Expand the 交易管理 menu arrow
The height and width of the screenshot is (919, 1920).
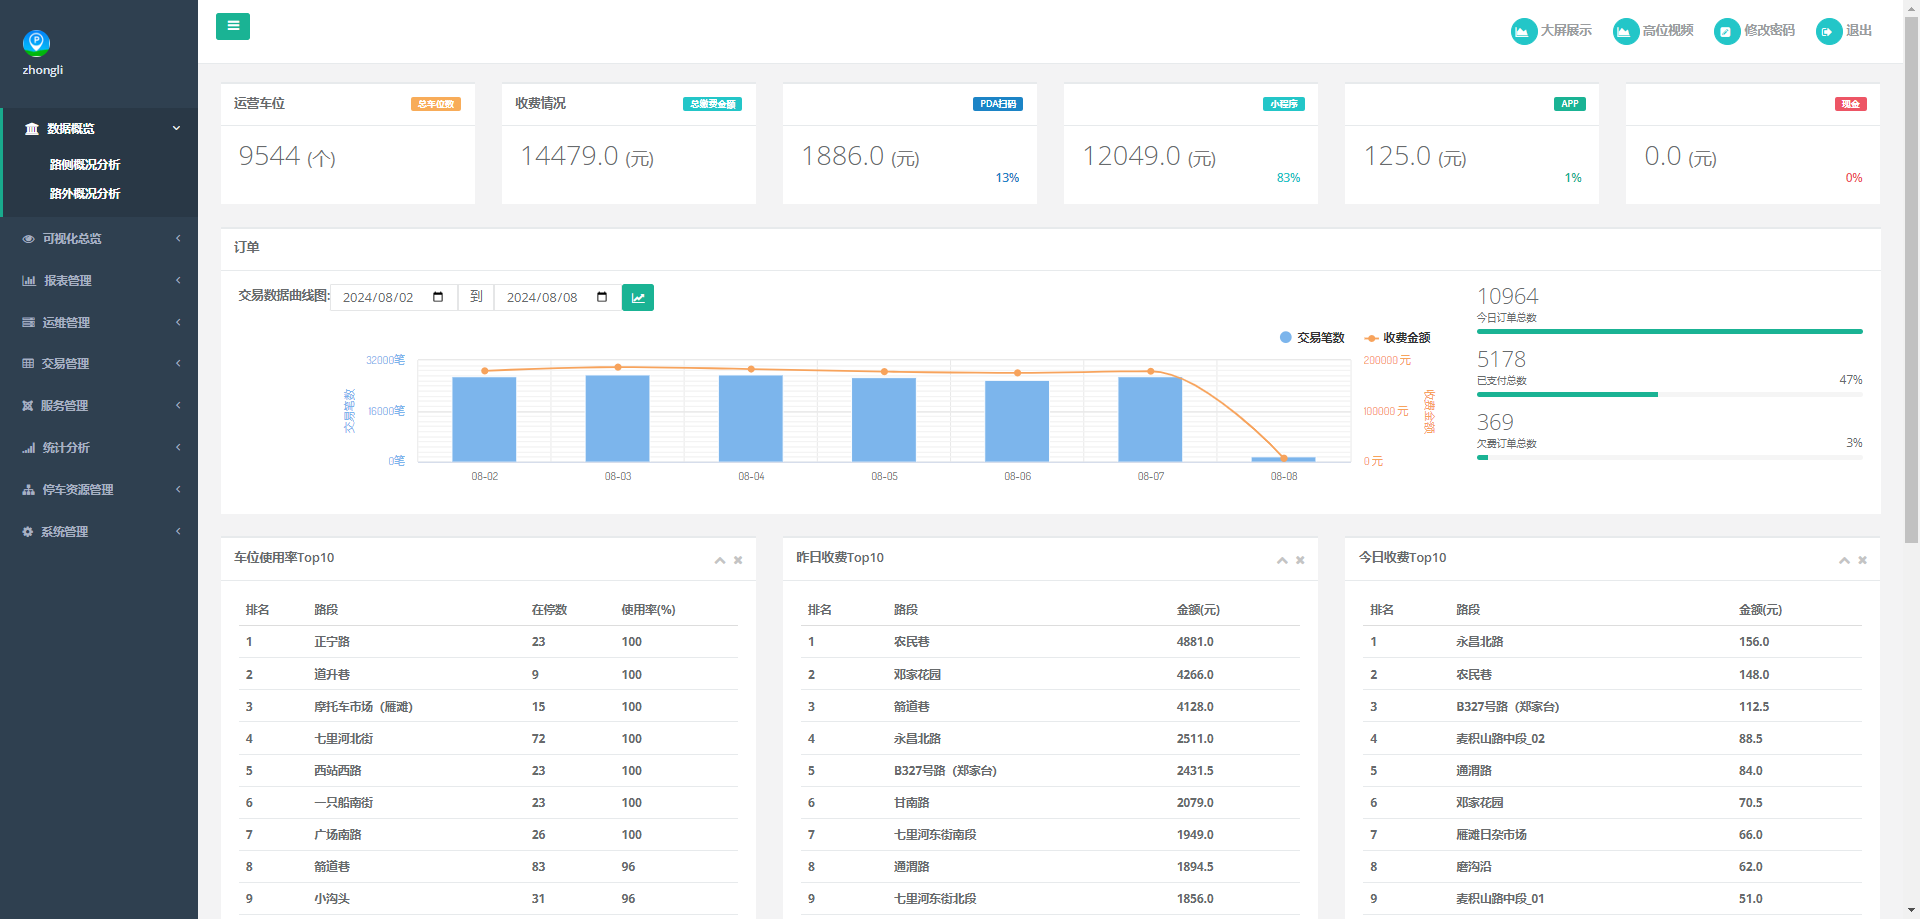click(x=178, y=363)
